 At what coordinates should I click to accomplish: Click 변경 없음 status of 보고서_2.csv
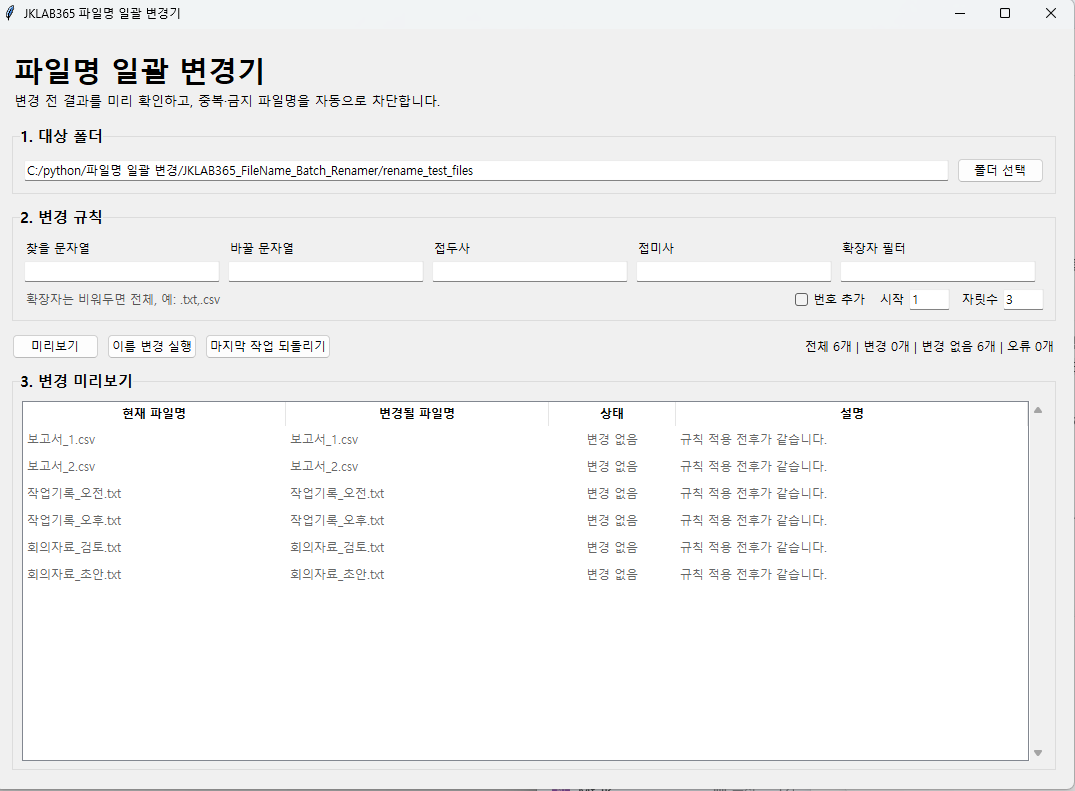pos(612,466)
